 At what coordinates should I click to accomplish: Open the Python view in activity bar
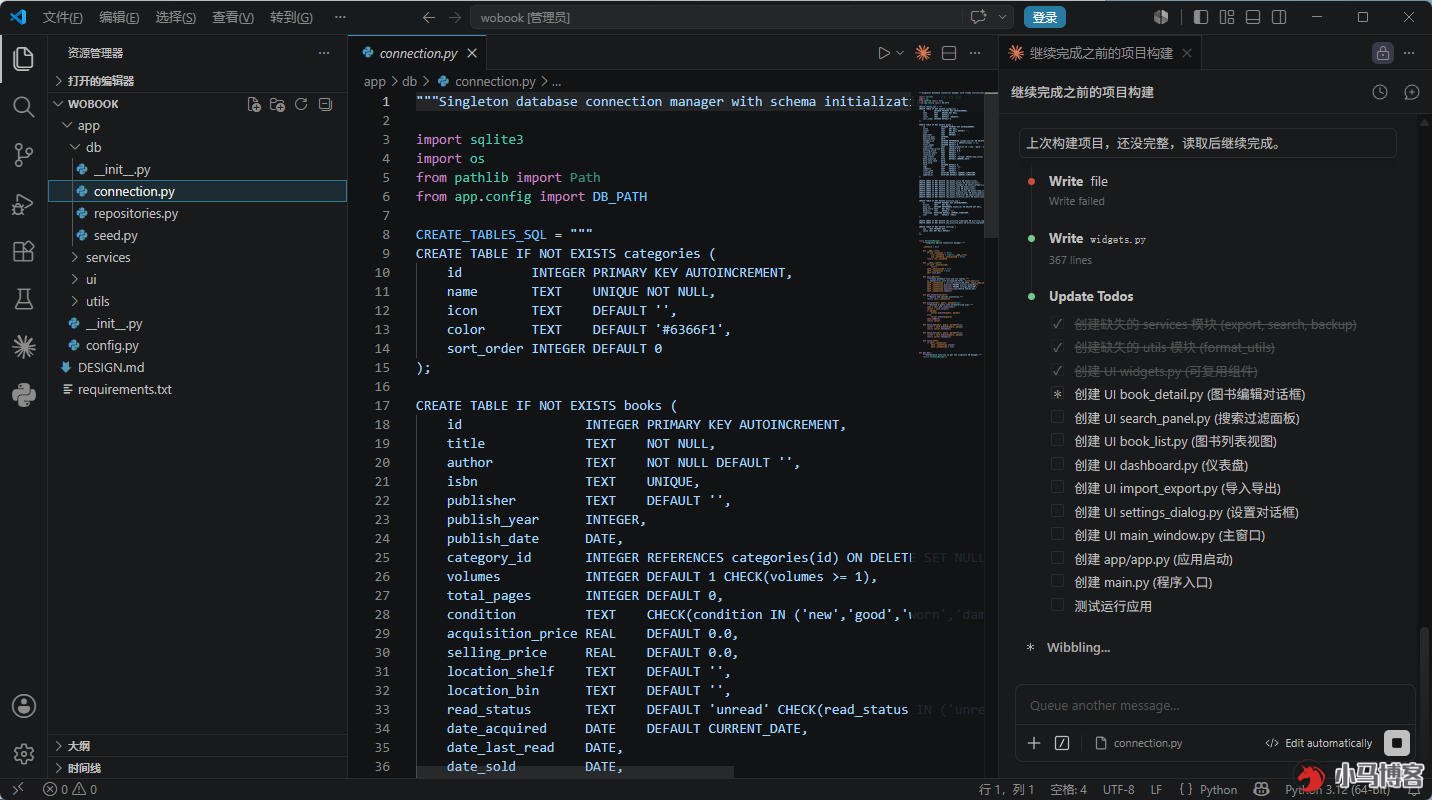tap(24, 395)
